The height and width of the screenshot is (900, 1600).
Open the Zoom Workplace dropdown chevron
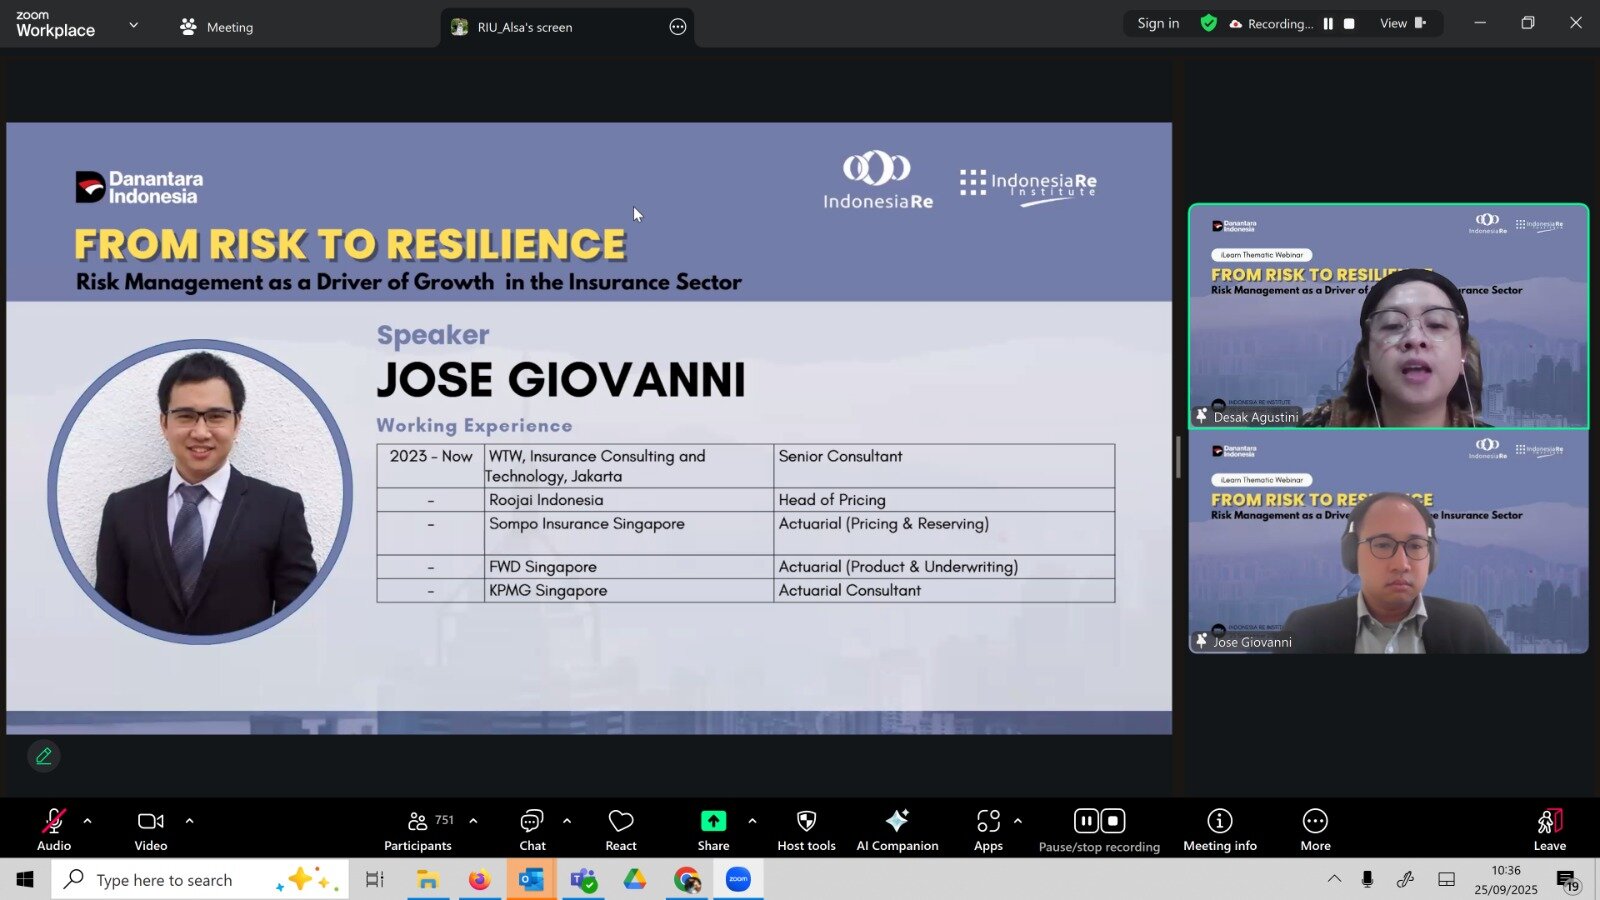[x=134, y=25]
